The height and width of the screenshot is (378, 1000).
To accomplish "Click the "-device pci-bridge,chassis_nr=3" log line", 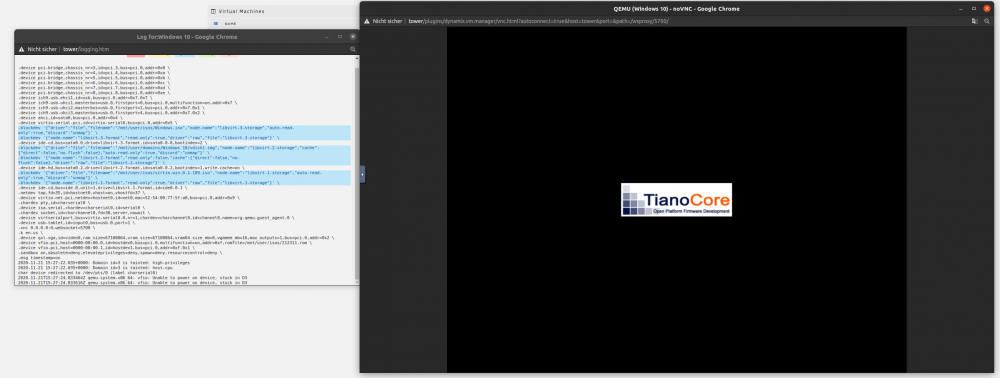I will coord(94,68).
